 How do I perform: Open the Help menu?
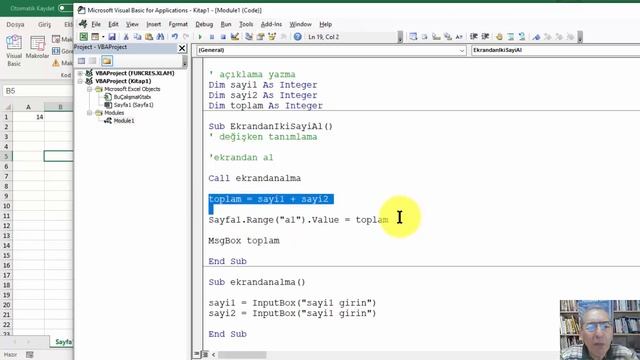pyautogui.click(x=325, y=24)
